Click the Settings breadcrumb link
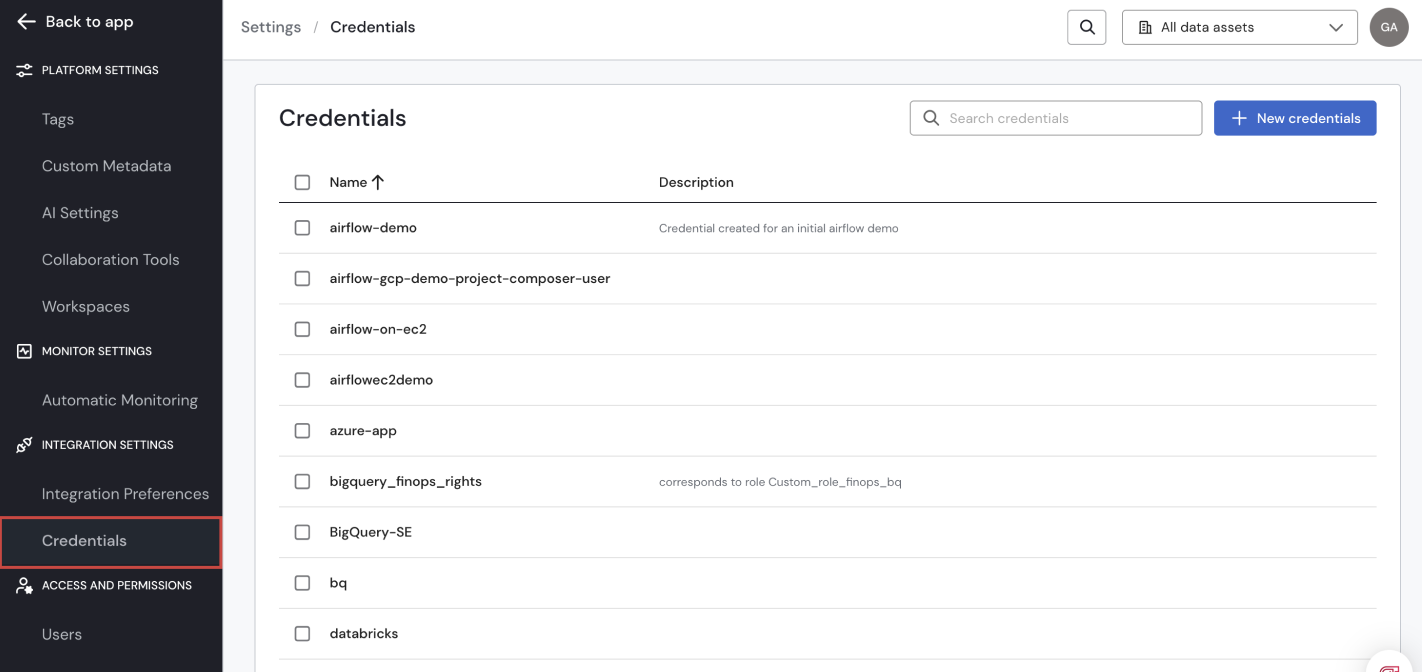Image resolution: width=1422 pixels, height=672 pixels. coord(271,27)
